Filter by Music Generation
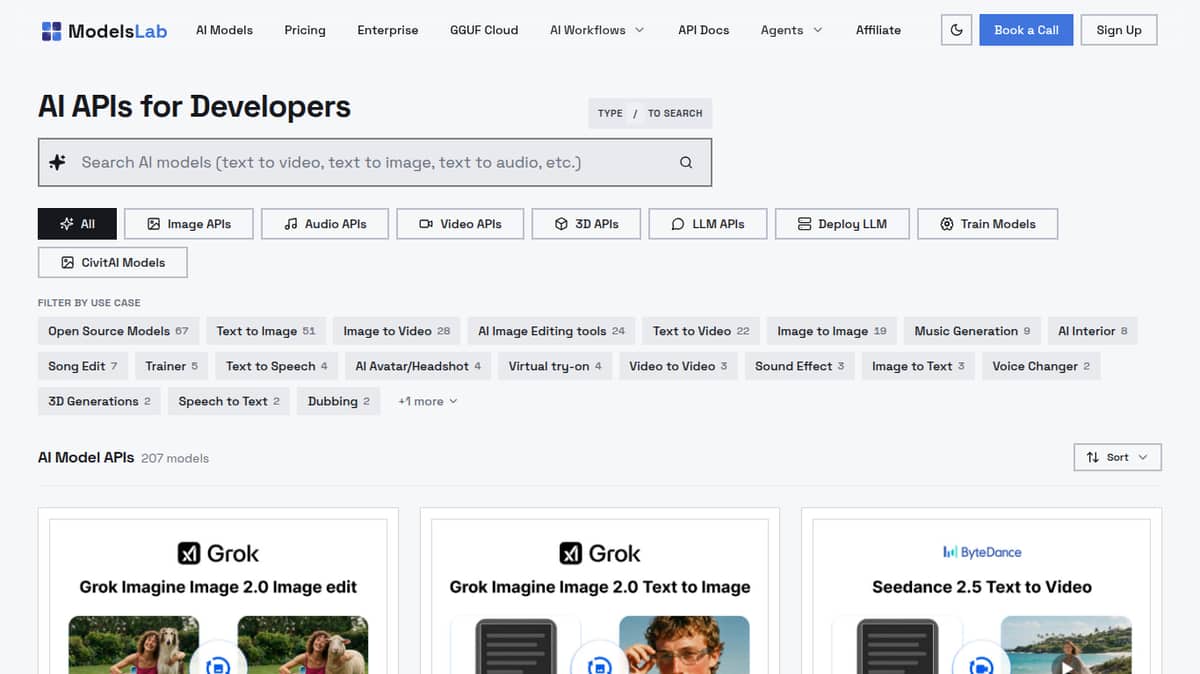The width and height of the screenshot is (1200, 674). click(972, 331)
